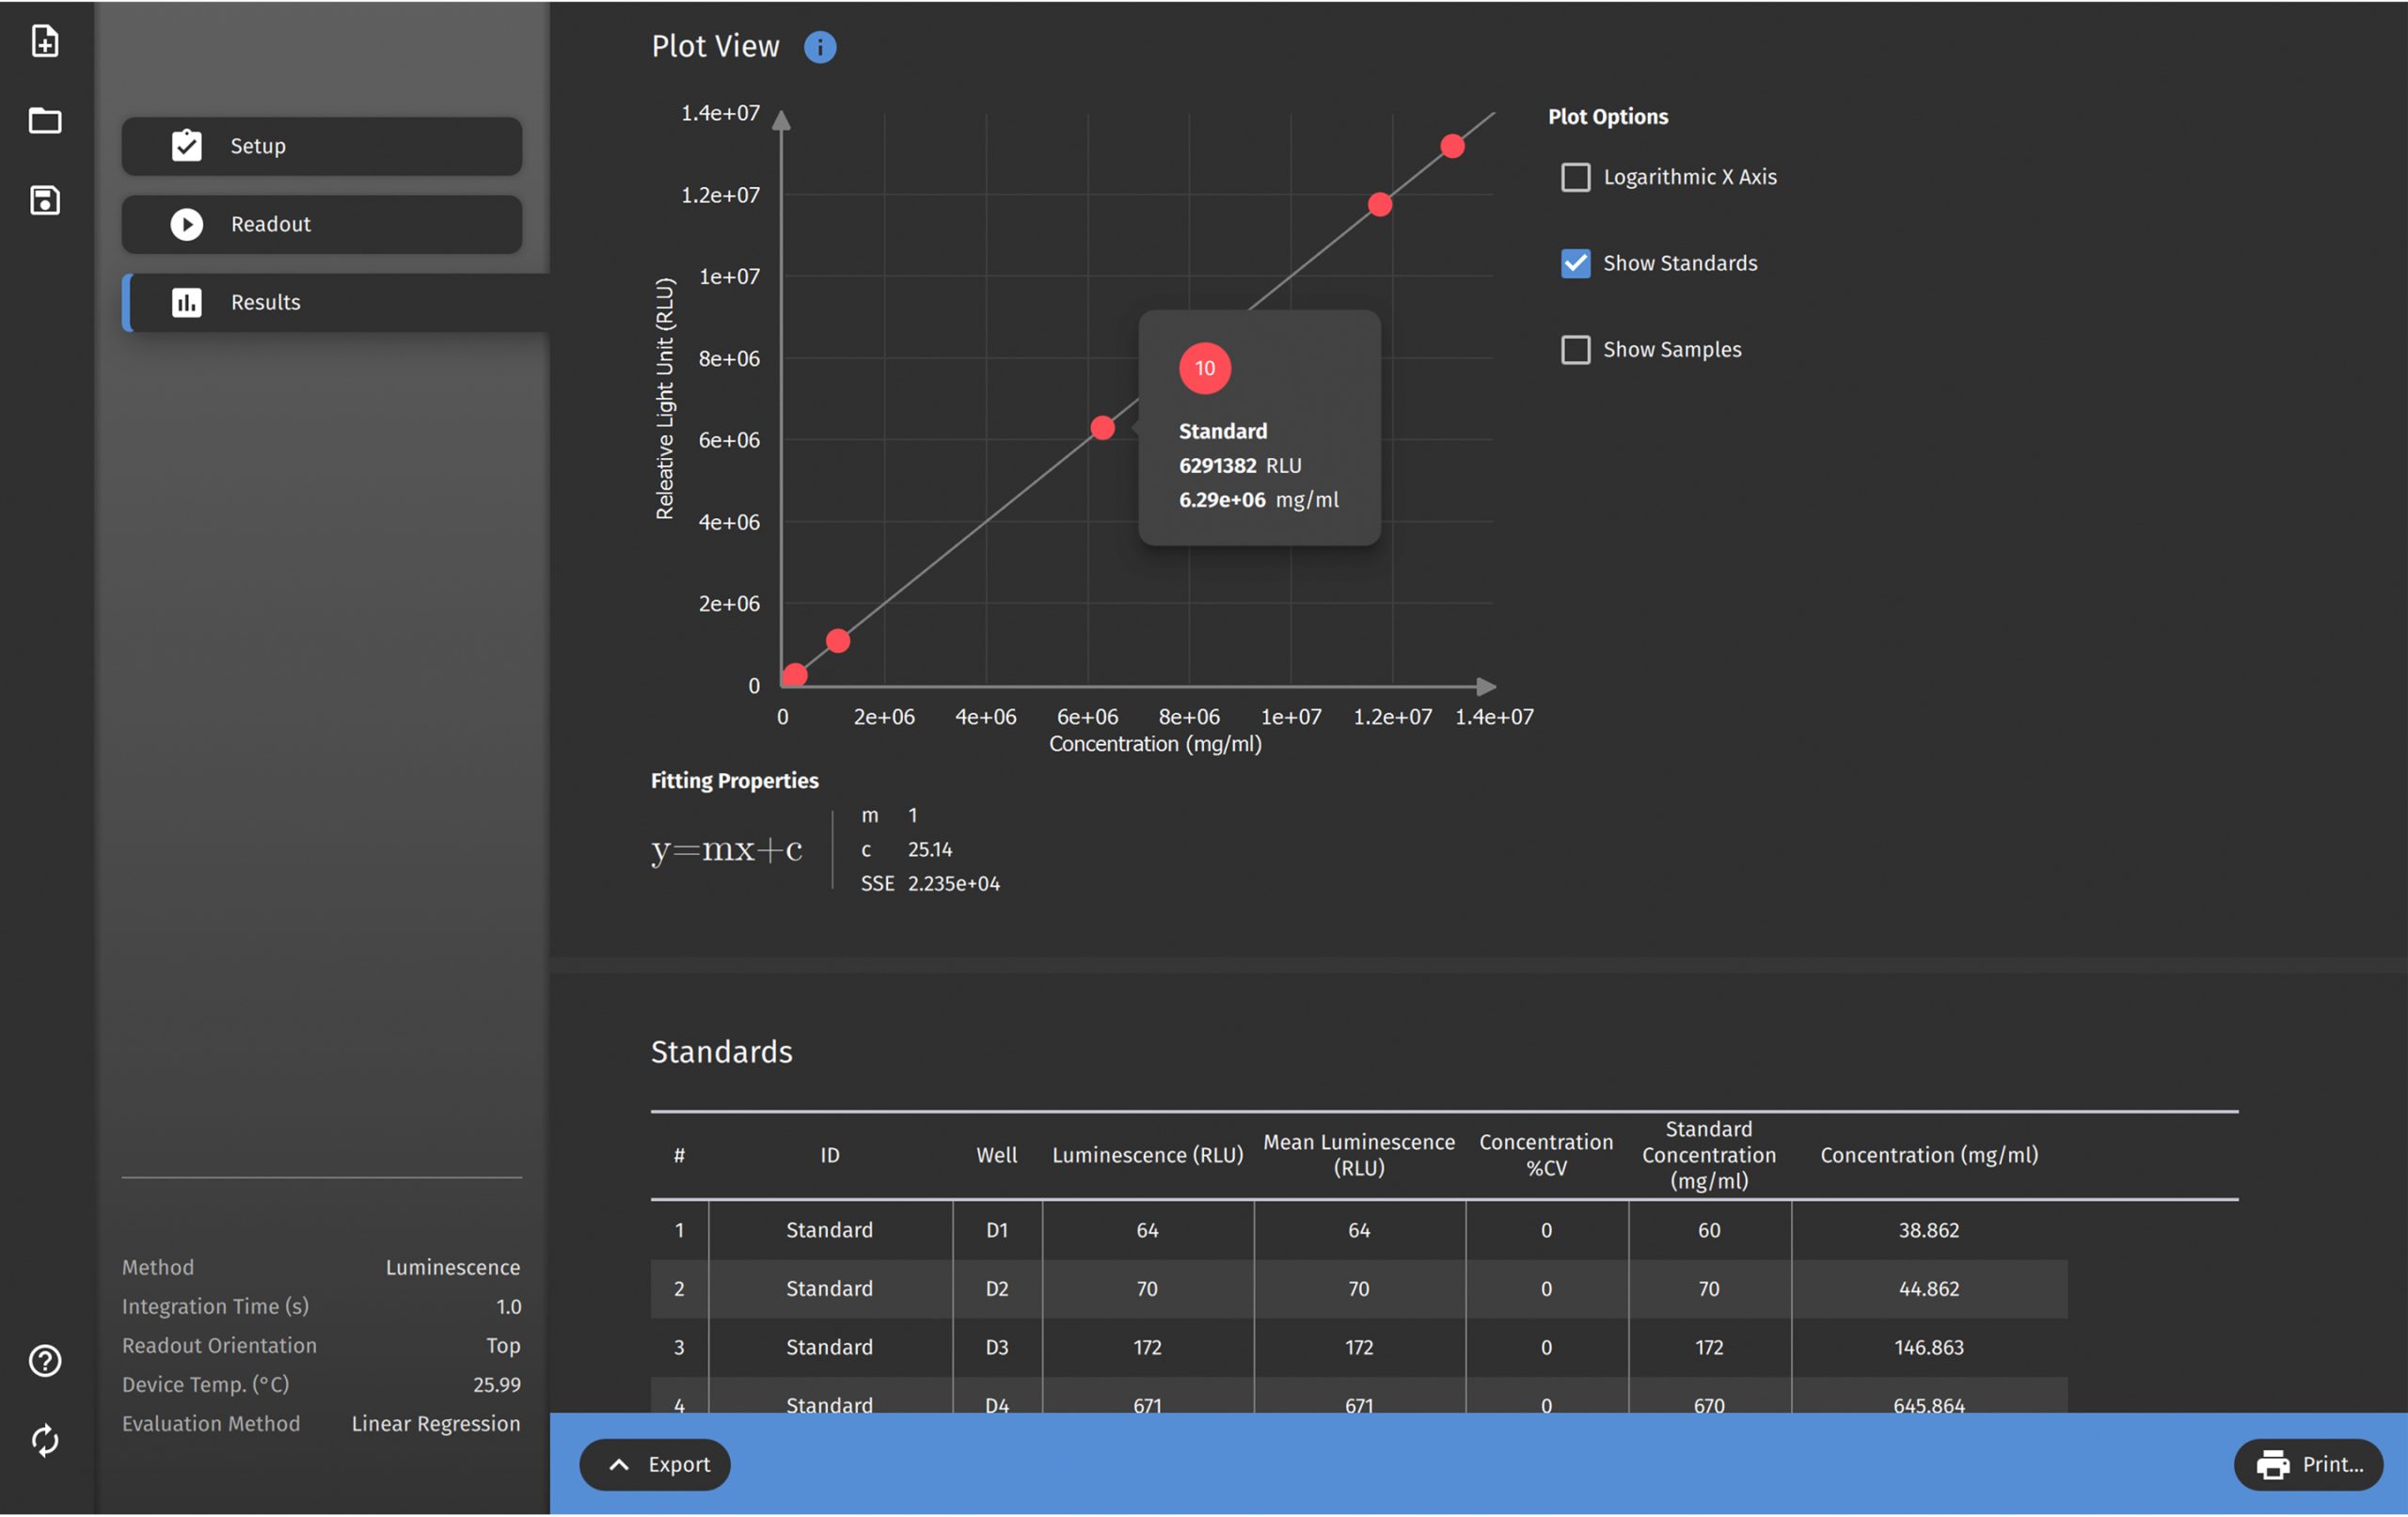The image size is (2408, 1517).
Task: Click the printer icon in Print button
Action: 2273,1465
